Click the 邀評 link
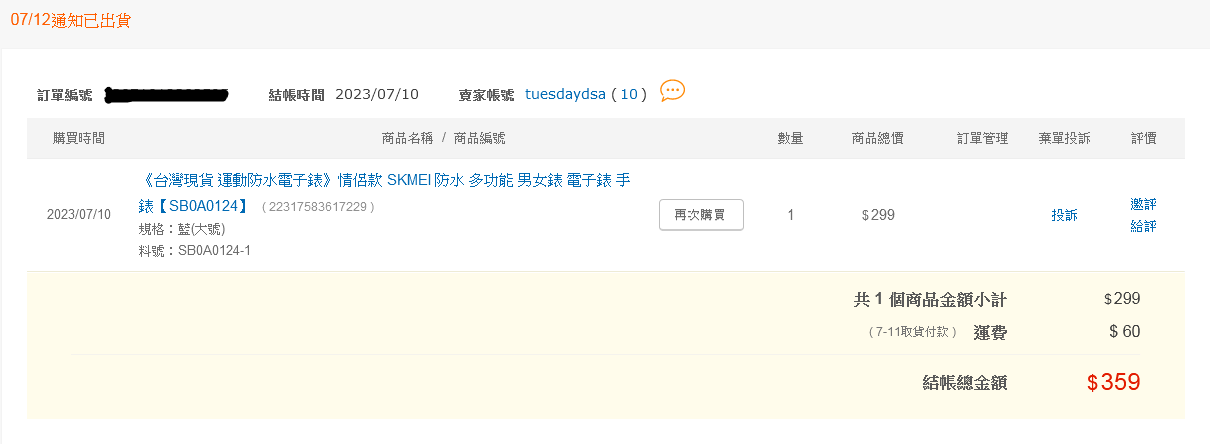The image size is (1210, 444). coord(1143,204)
